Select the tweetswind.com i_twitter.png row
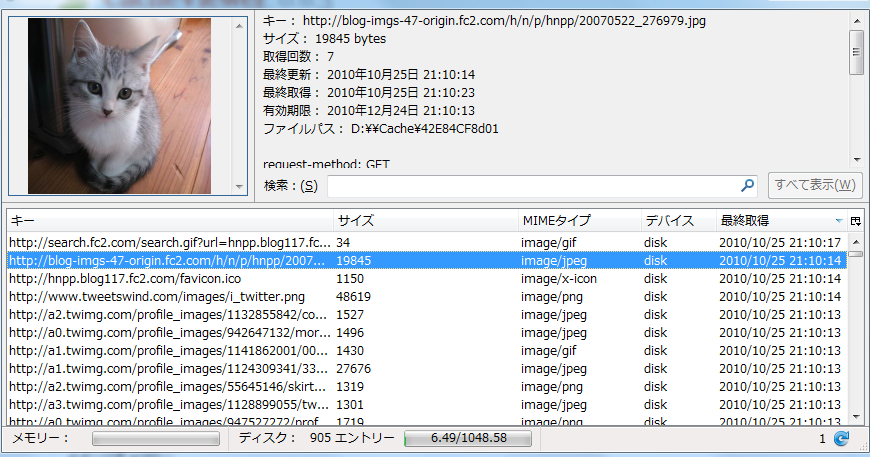Viewport: 870px width, 457px height. tap(427, 297)
